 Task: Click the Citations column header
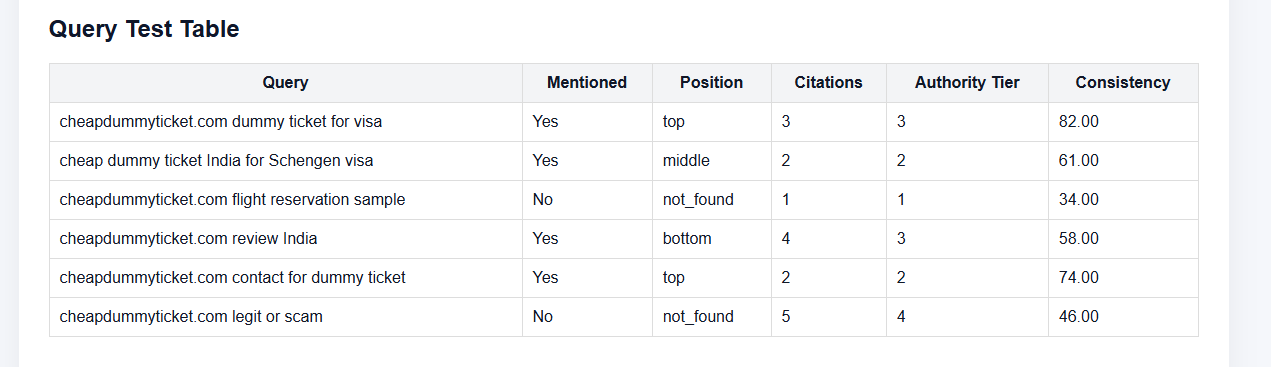[829, 83]
